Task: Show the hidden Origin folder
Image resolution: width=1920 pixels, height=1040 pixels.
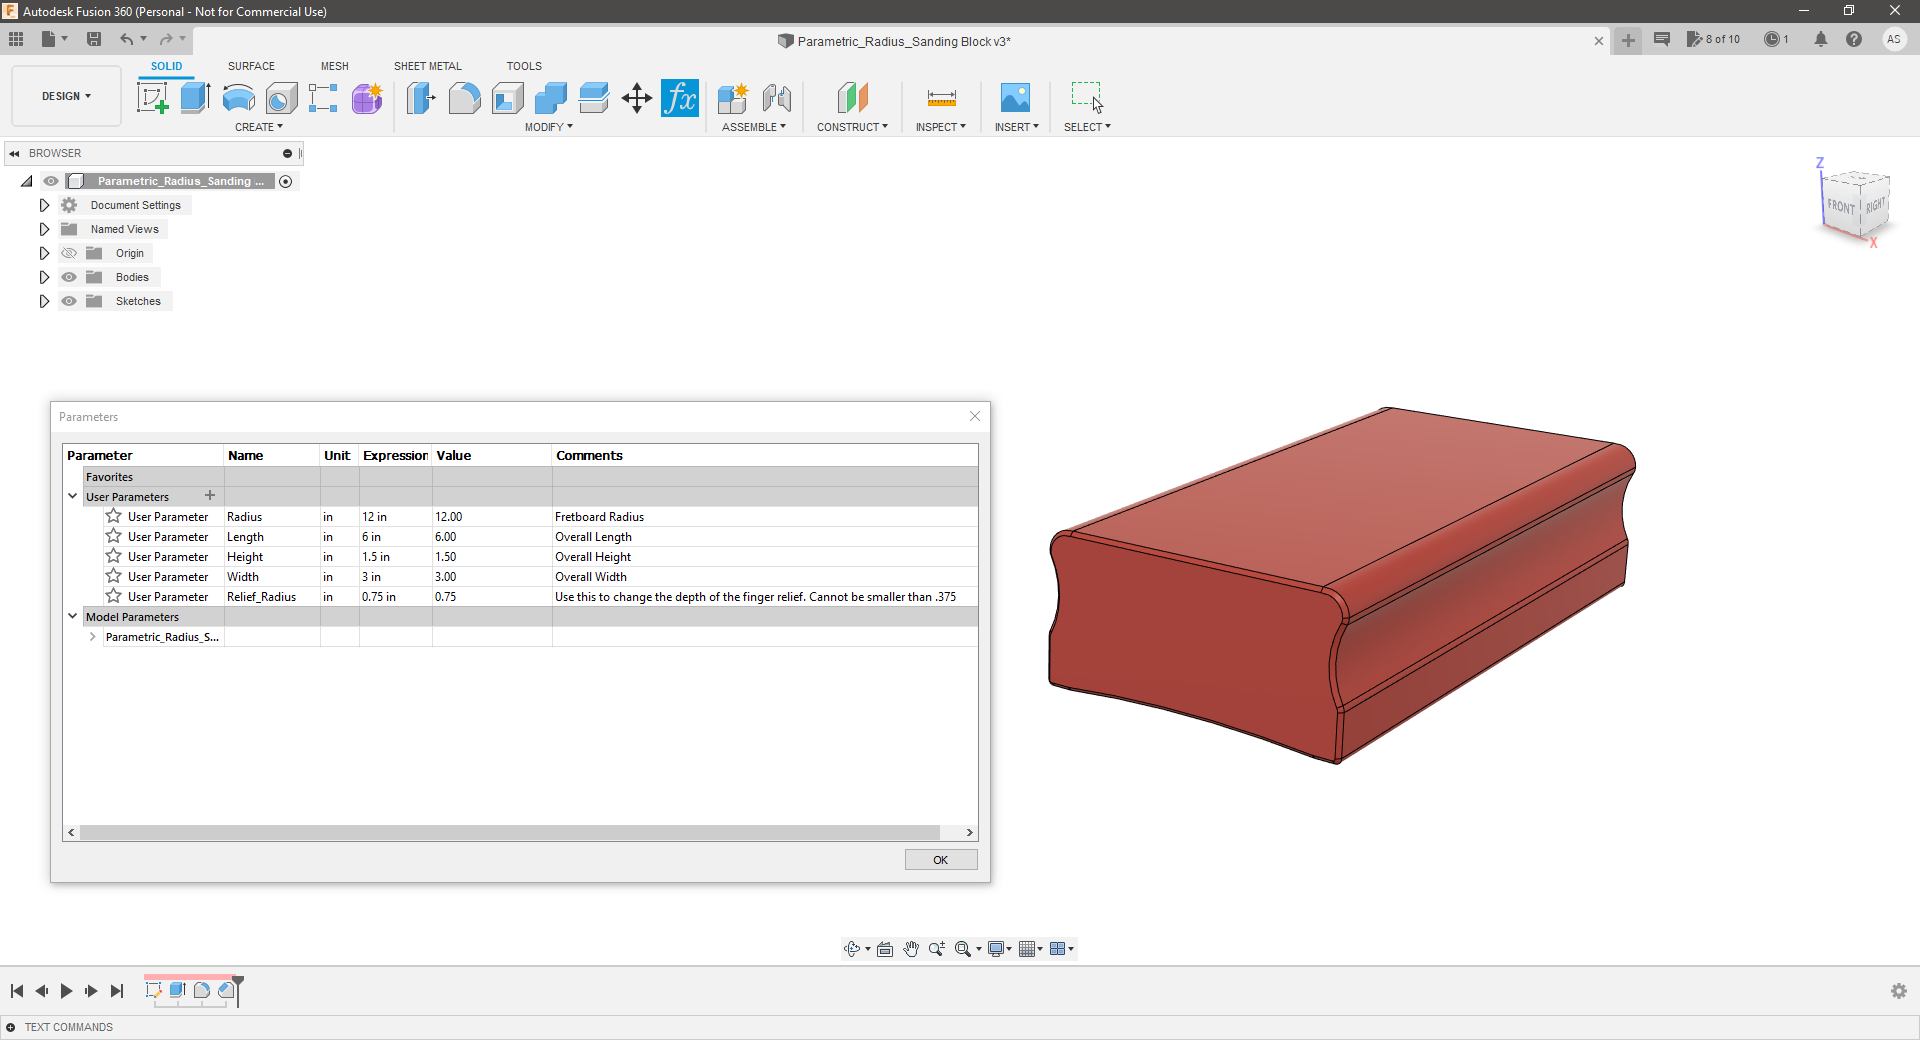Action: [x=69, y=253]
